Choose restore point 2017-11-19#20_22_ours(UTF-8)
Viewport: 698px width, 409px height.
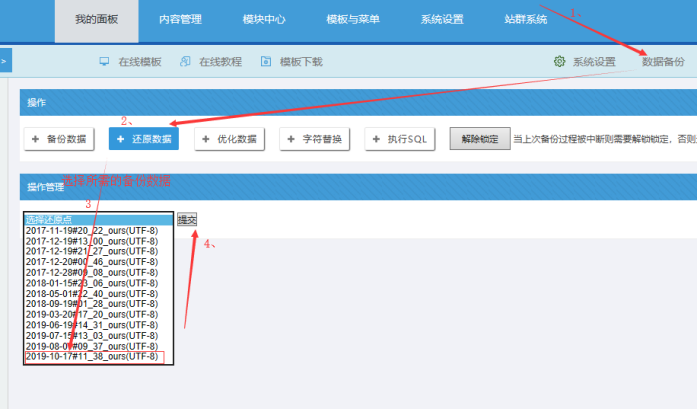tap(91, 230)
